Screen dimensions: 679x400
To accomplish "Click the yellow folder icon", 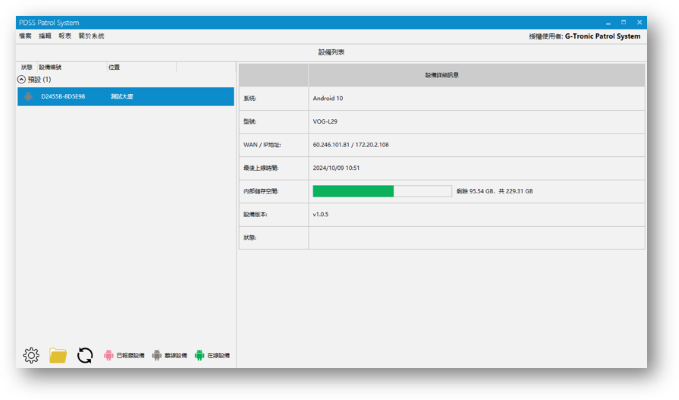I will [58, 355].
